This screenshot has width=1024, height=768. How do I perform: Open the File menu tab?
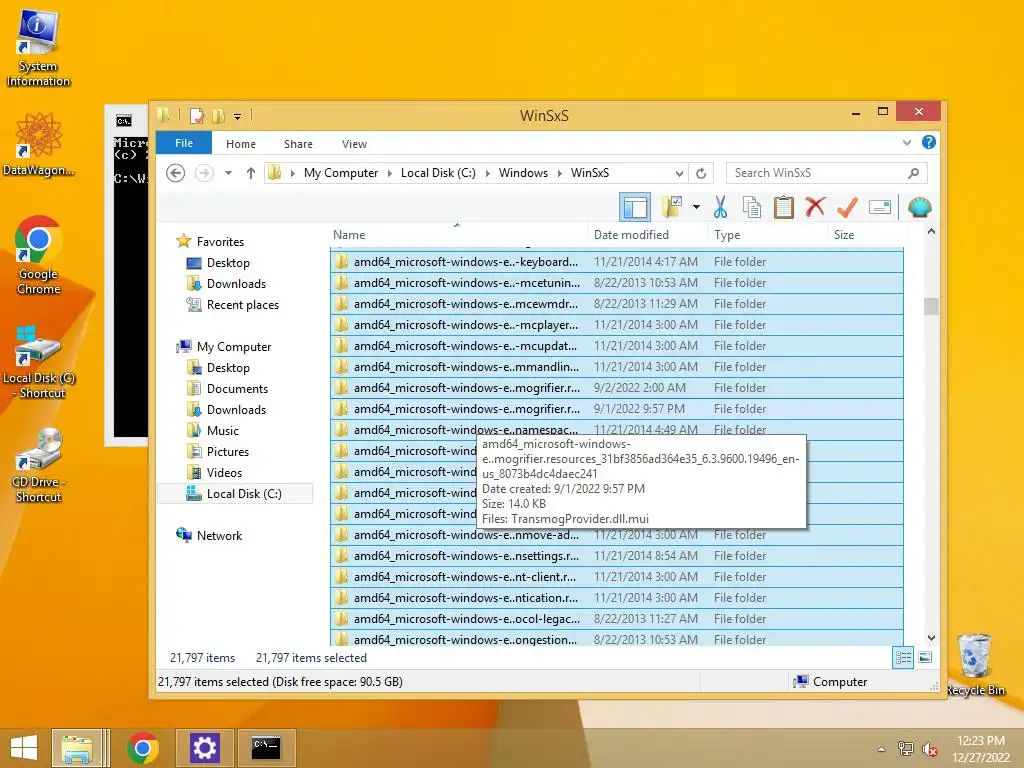point(184,143)
